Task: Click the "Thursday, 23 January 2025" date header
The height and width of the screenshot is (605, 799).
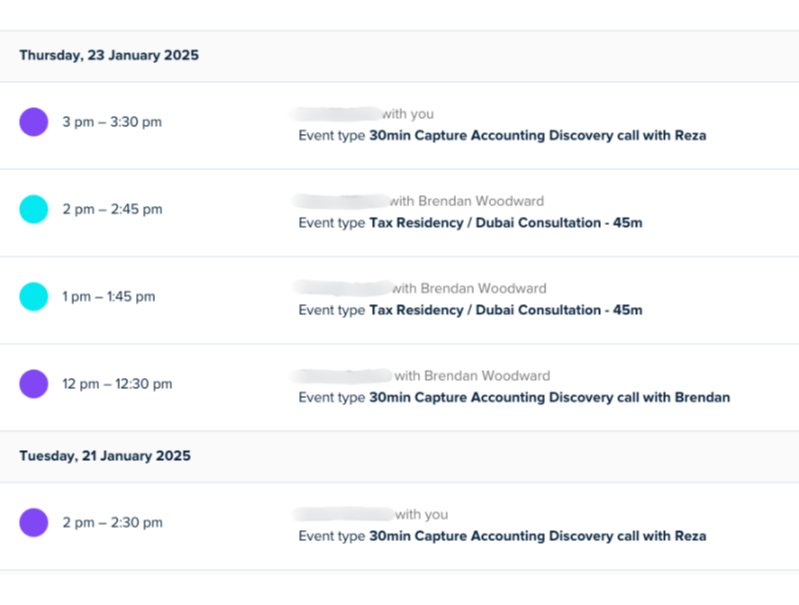Action: click(x=109, y=56)
